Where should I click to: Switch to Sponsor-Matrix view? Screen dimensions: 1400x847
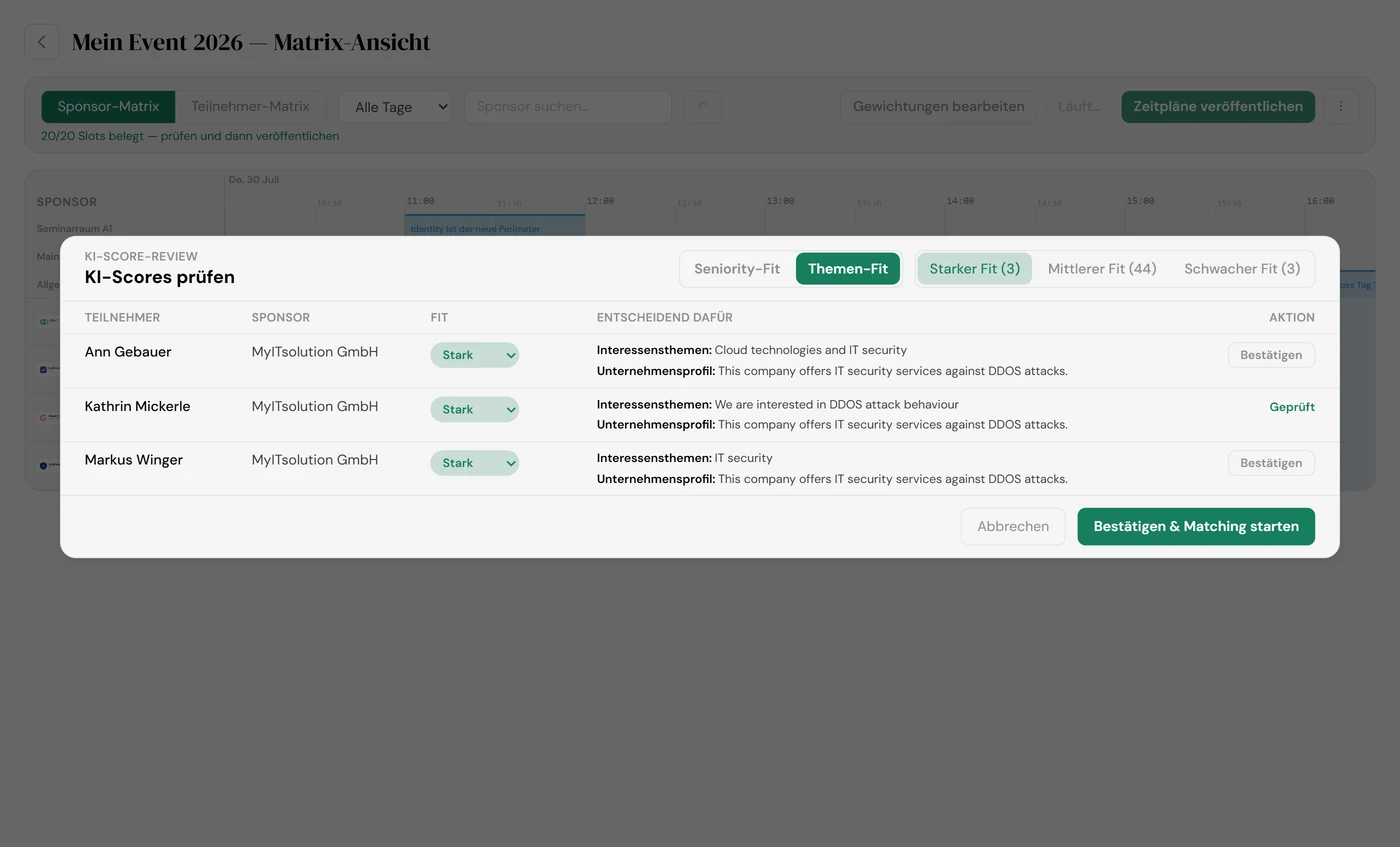point(108,107)
